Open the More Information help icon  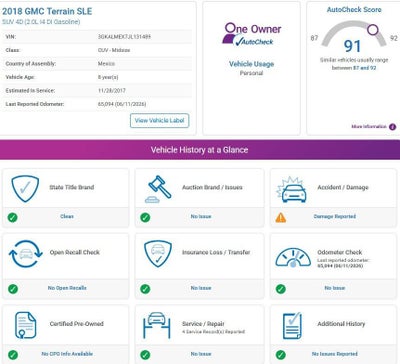pos(393,127)
